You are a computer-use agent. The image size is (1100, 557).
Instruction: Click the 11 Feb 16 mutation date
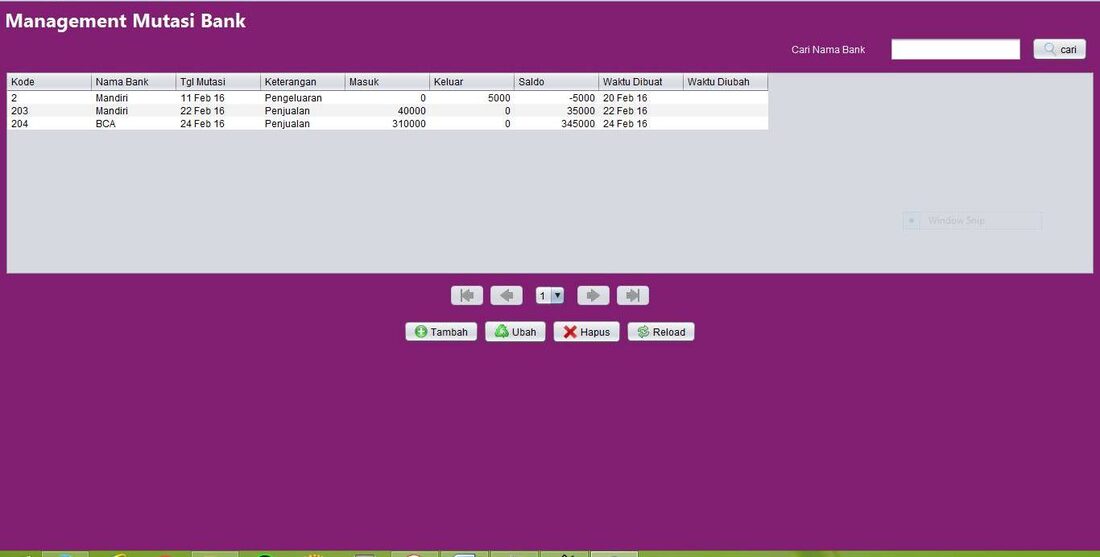click(218, 98)
